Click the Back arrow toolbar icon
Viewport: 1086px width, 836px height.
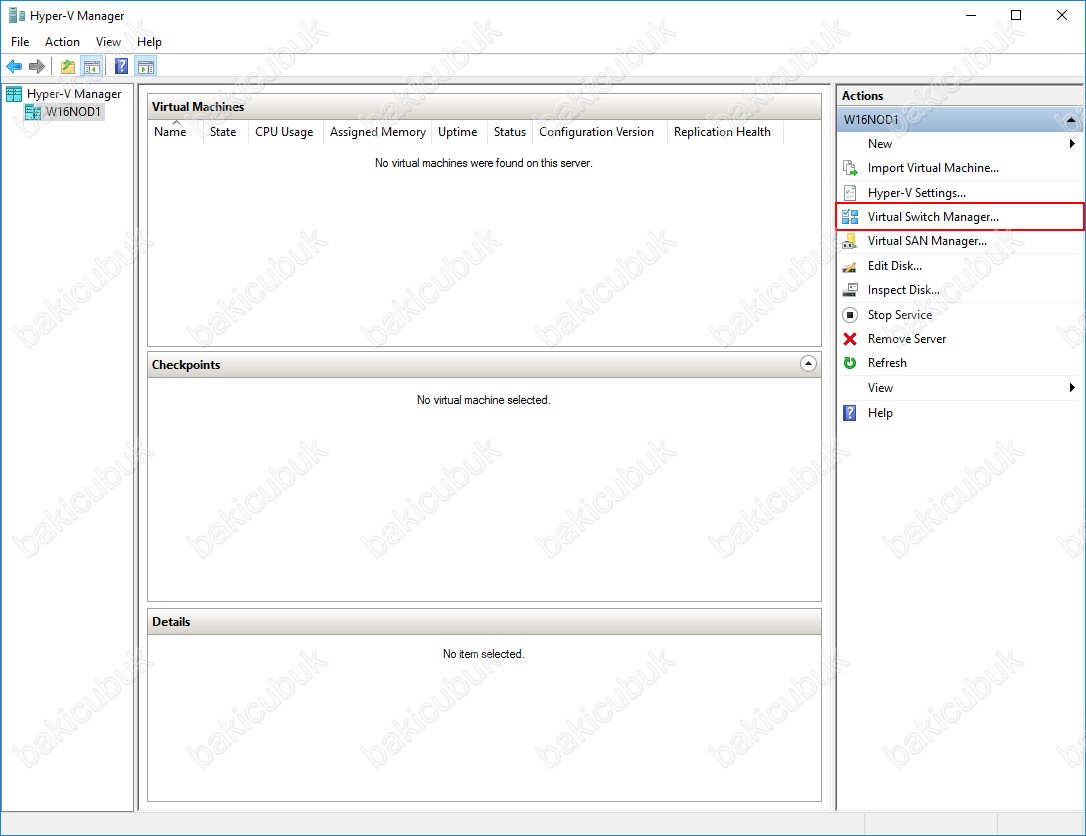click(x=14, y=66)
